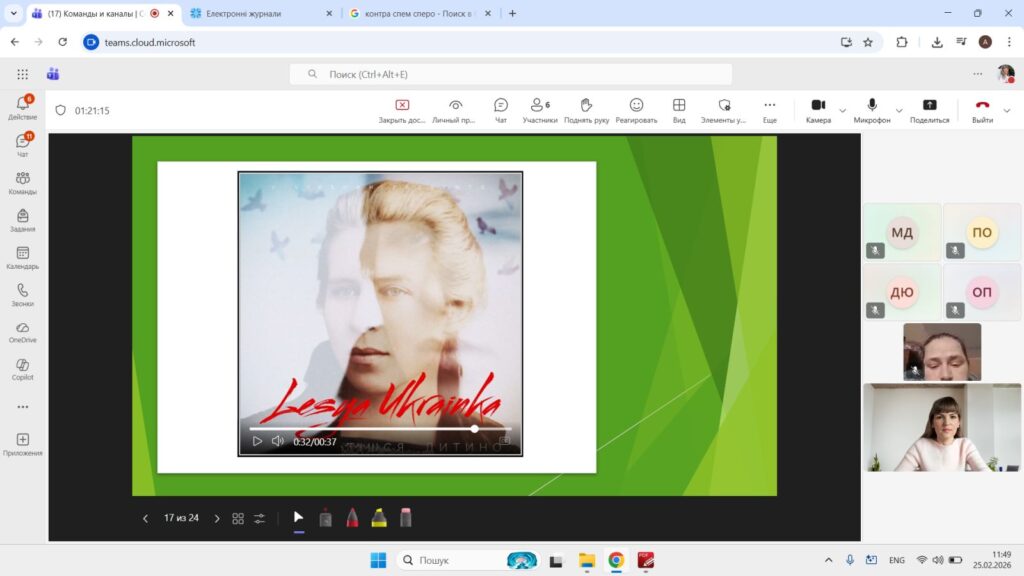Open leave meeting options arrow
The image size is (1024, 576).
(1007, 110)
